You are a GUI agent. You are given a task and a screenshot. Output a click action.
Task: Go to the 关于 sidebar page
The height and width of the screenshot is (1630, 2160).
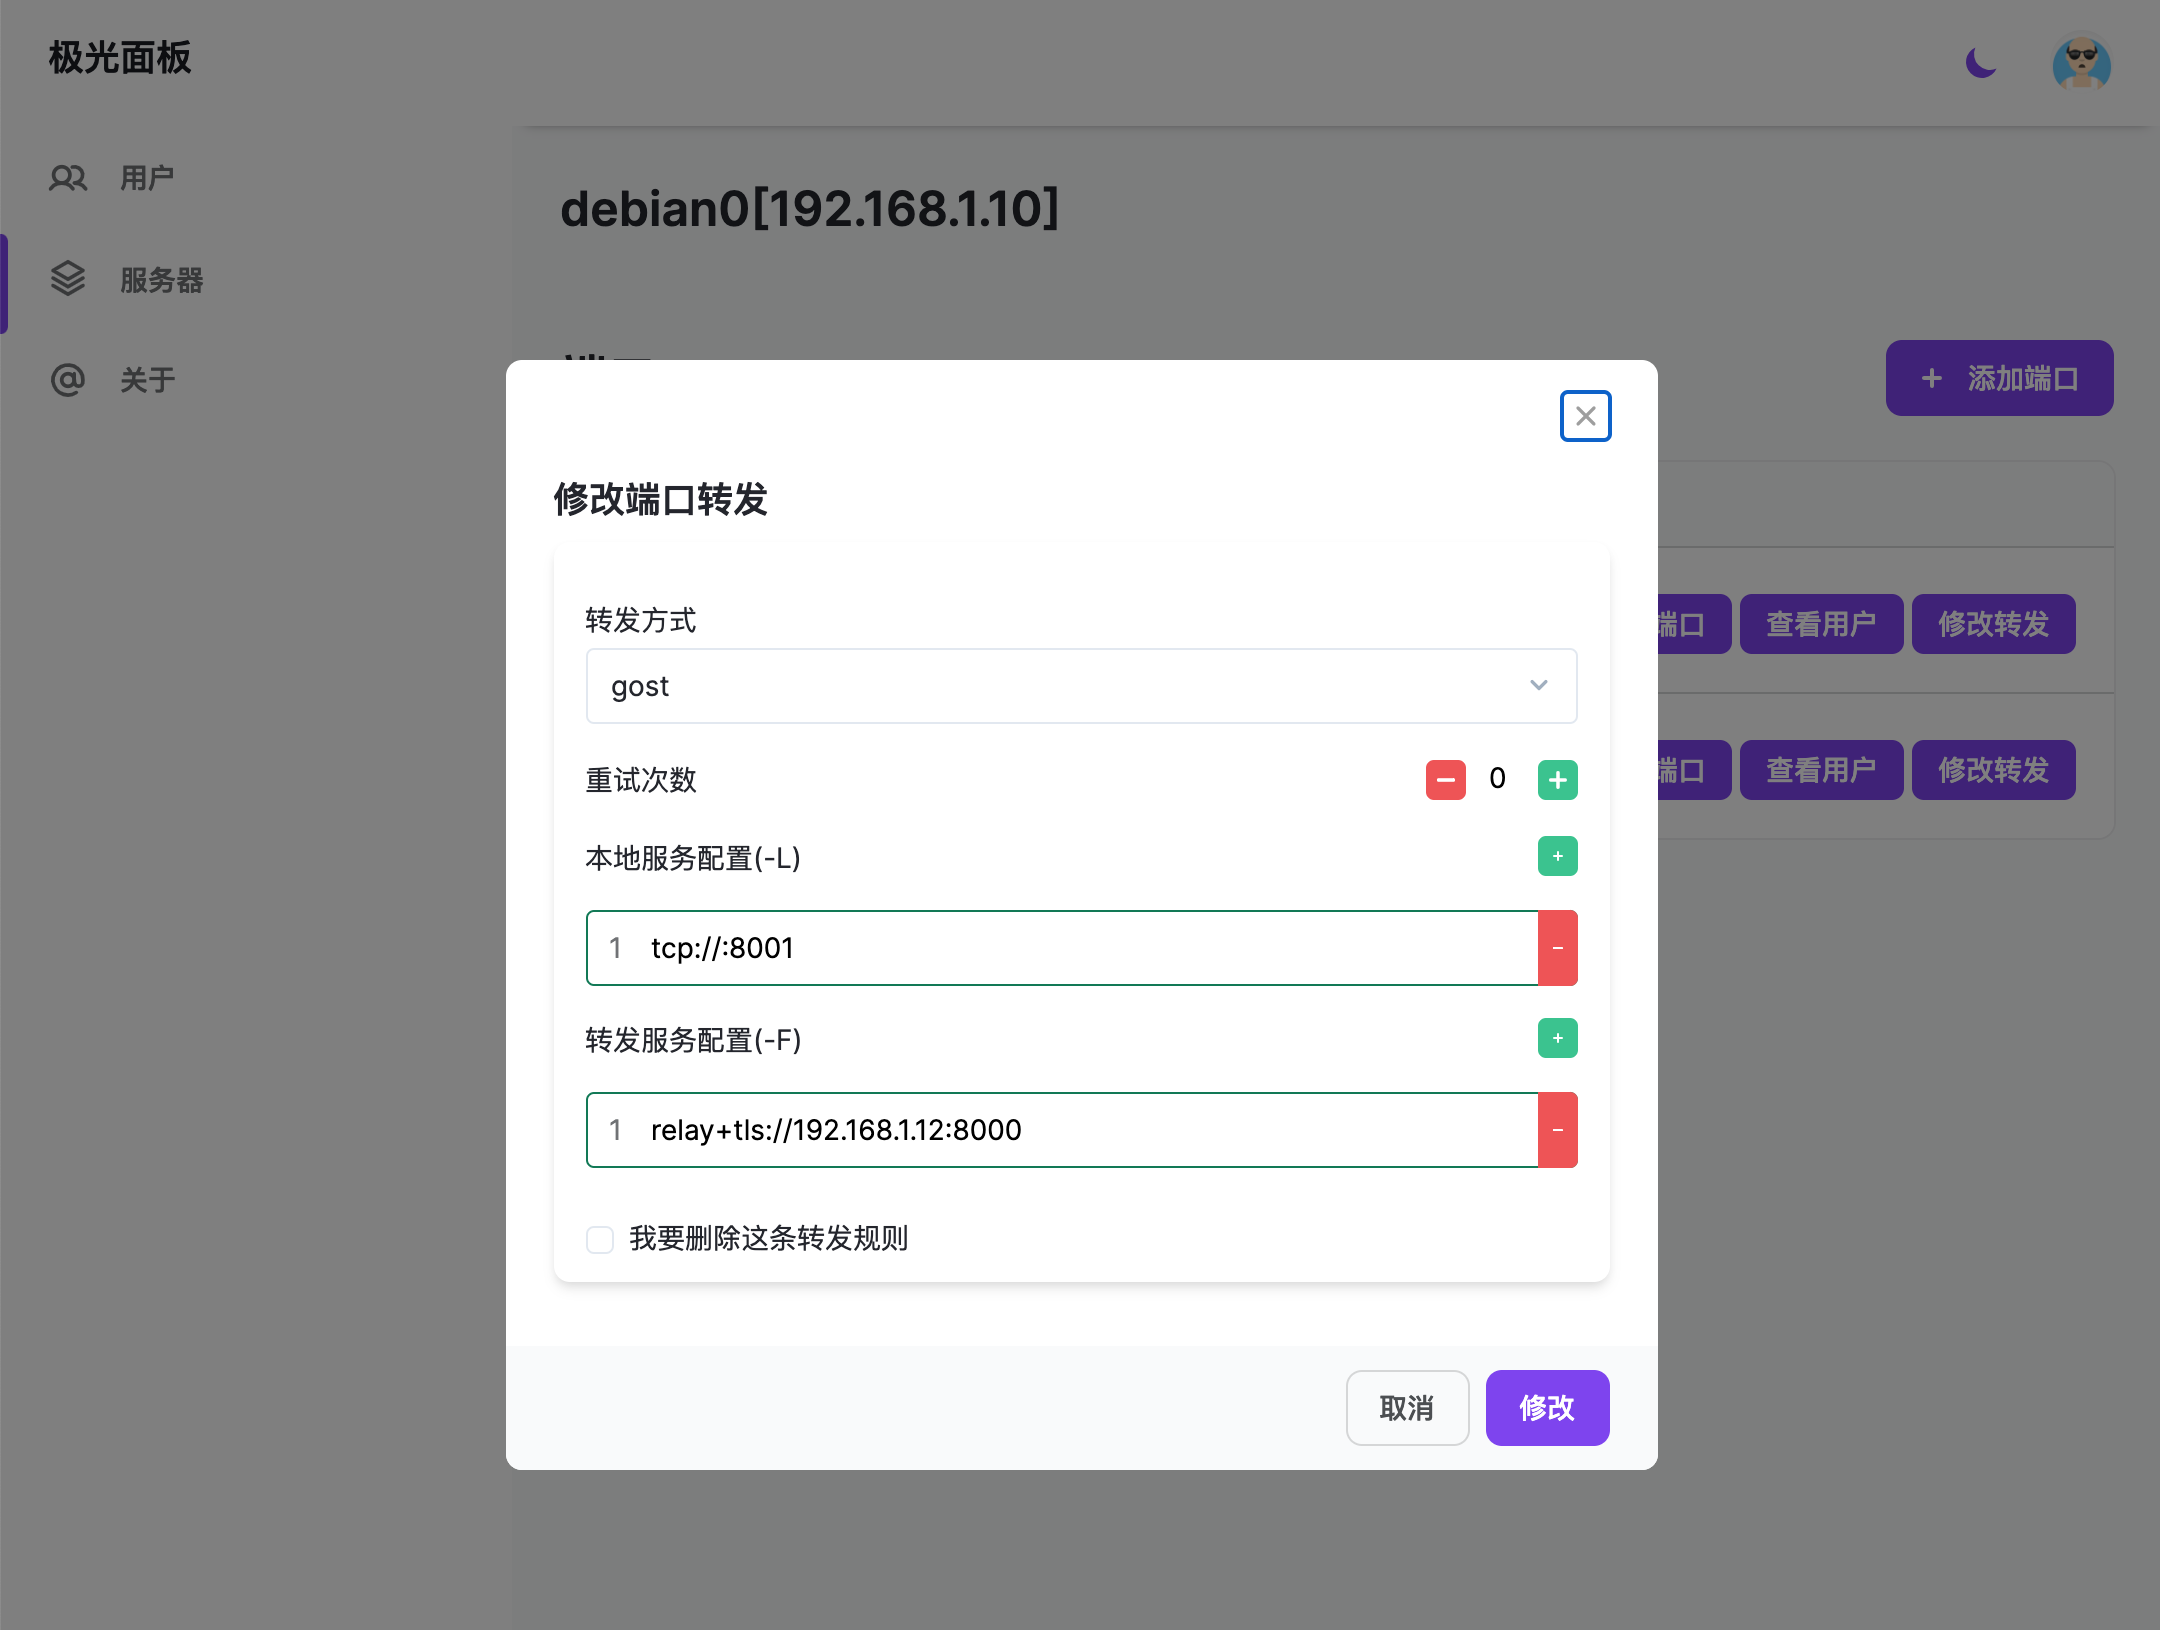pyautogui.click(x=147, y=380)
